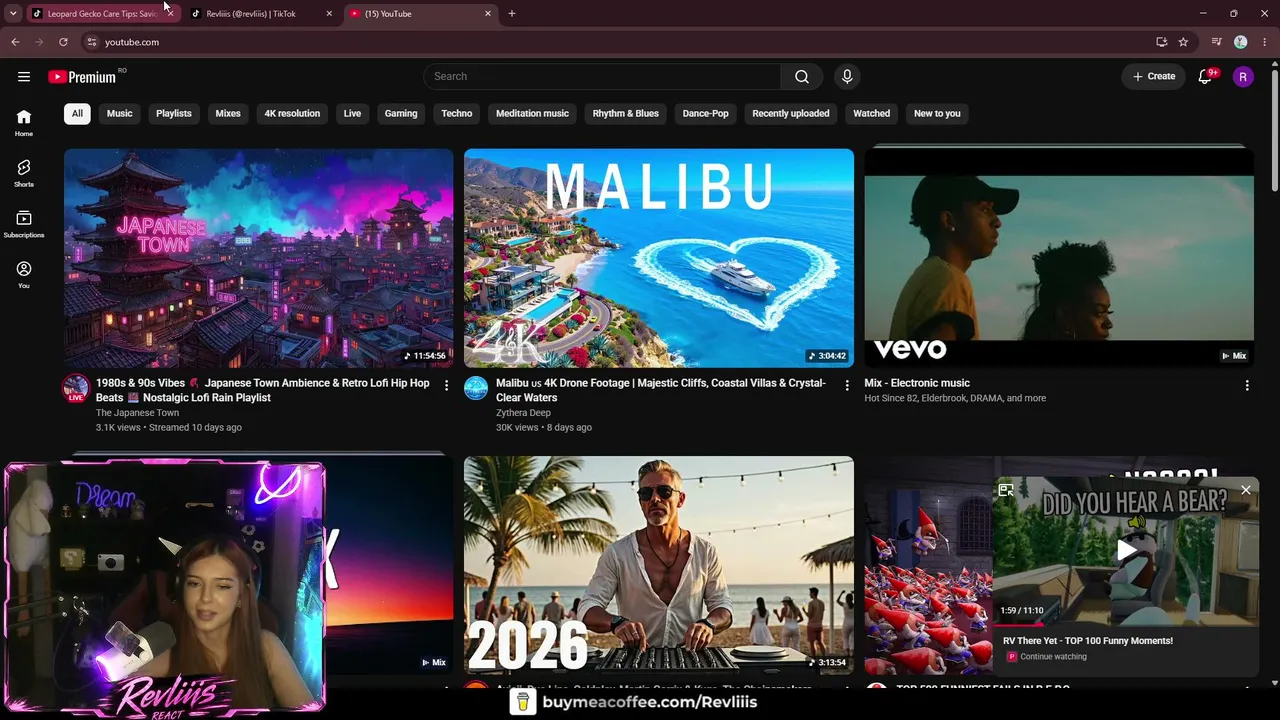Visit the Zythera Deep channel name
Screen dimensions: 1280x720
[x=523, y=413]
